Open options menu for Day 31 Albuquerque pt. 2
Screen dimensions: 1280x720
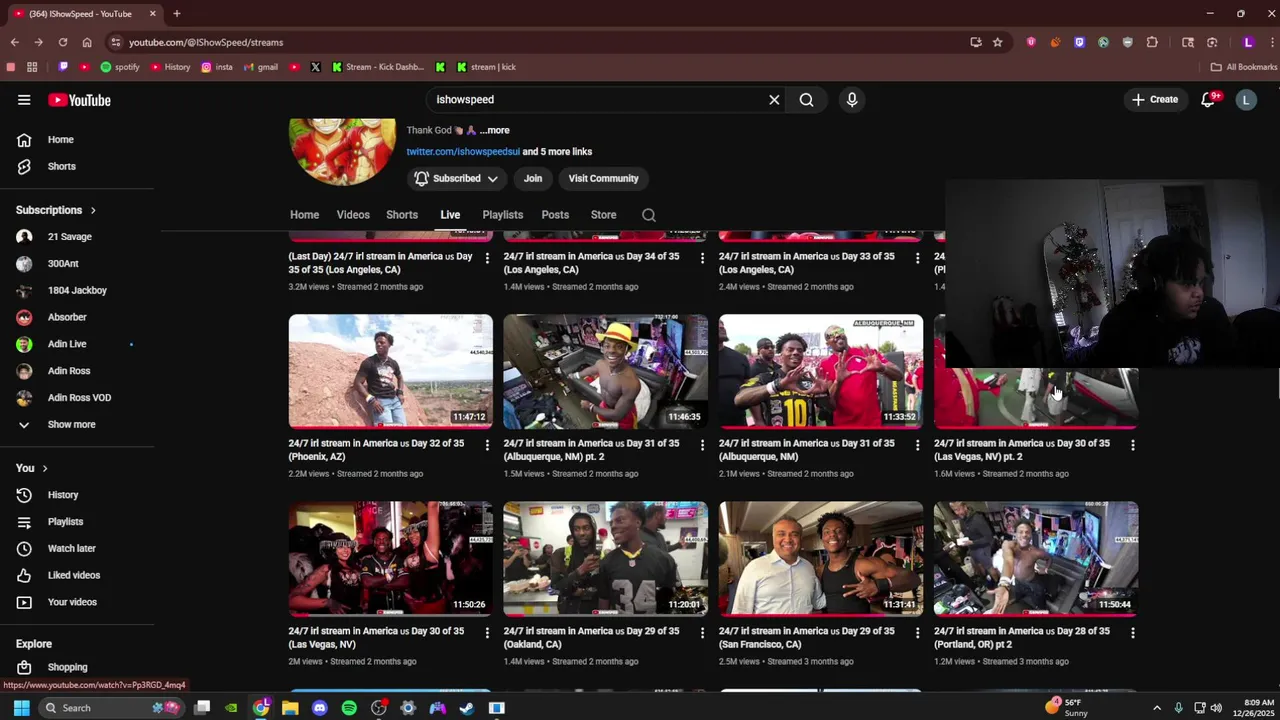pos(702,445)
